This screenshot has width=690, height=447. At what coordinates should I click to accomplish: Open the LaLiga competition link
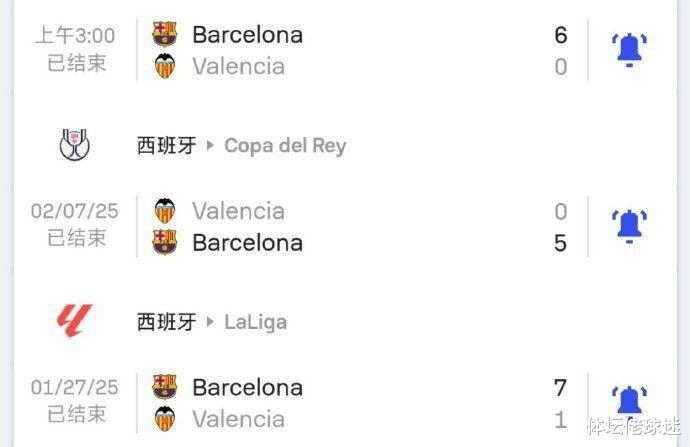pyautogui.click(x=256, y=322)
